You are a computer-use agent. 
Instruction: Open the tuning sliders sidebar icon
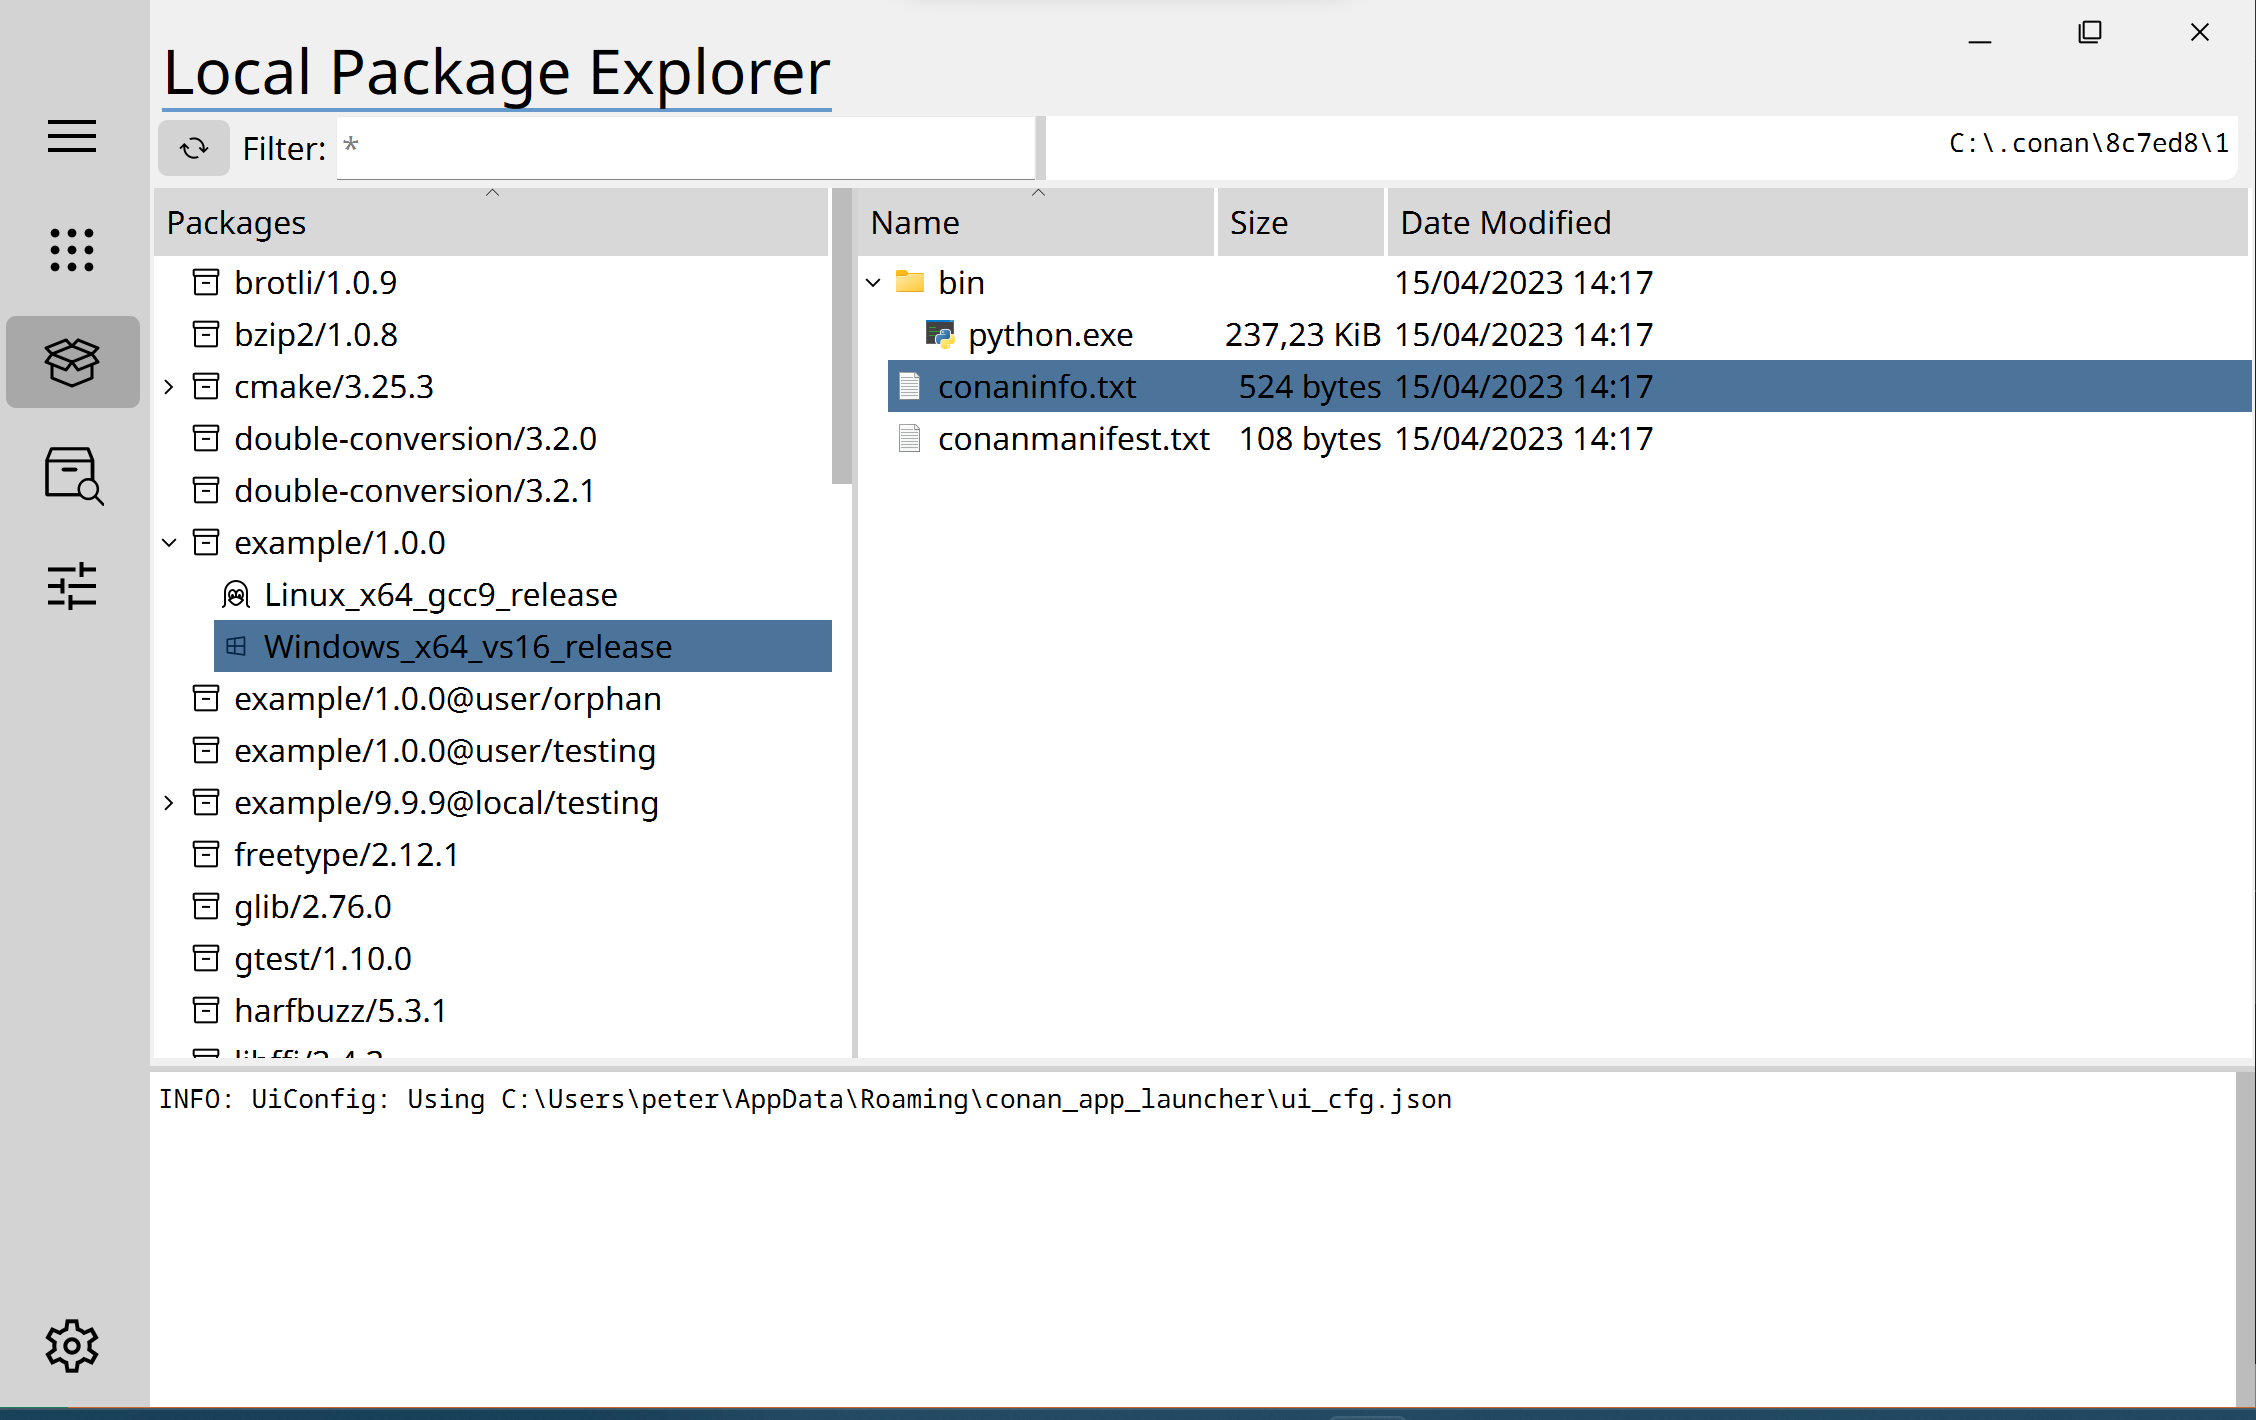coord(72,586)
